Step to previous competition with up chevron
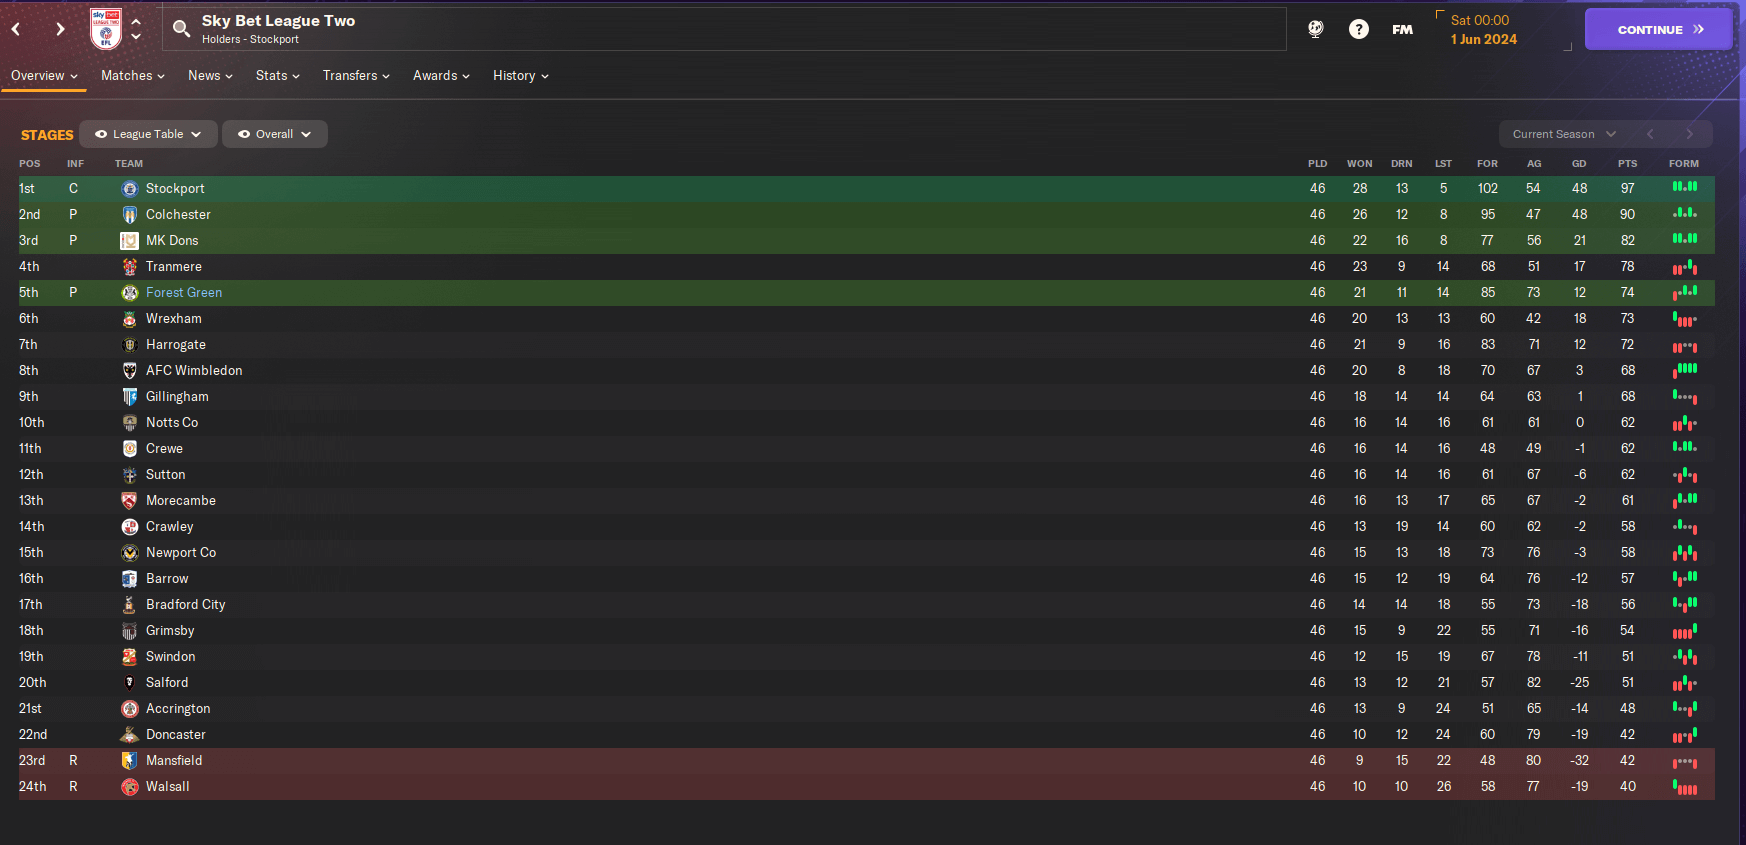This screenshot has width=1746, height=845. click(x=136, y=21)
